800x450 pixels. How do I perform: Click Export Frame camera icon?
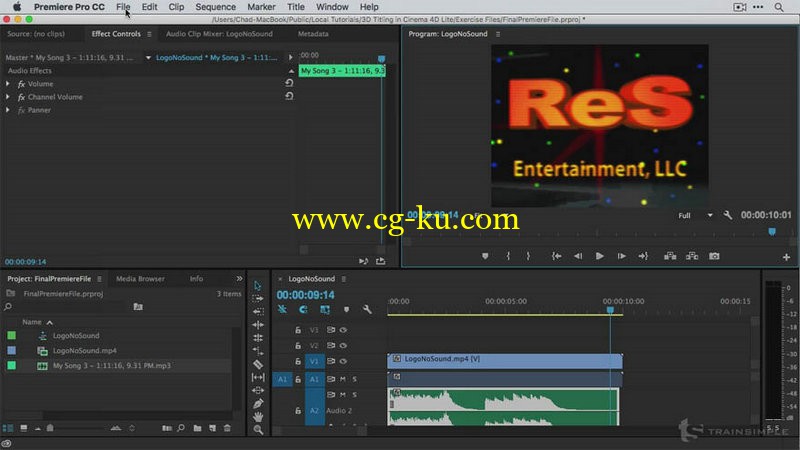point(714,256)
